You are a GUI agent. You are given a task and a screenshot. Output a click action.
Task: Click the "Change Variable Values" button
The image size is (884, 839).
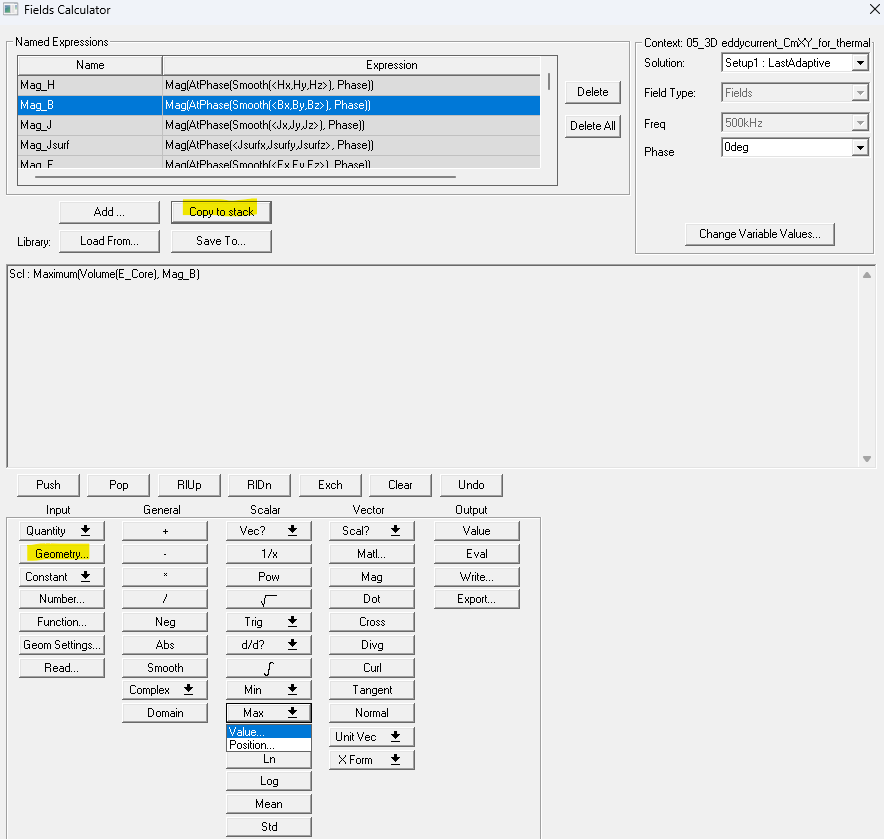pos(759,233)
